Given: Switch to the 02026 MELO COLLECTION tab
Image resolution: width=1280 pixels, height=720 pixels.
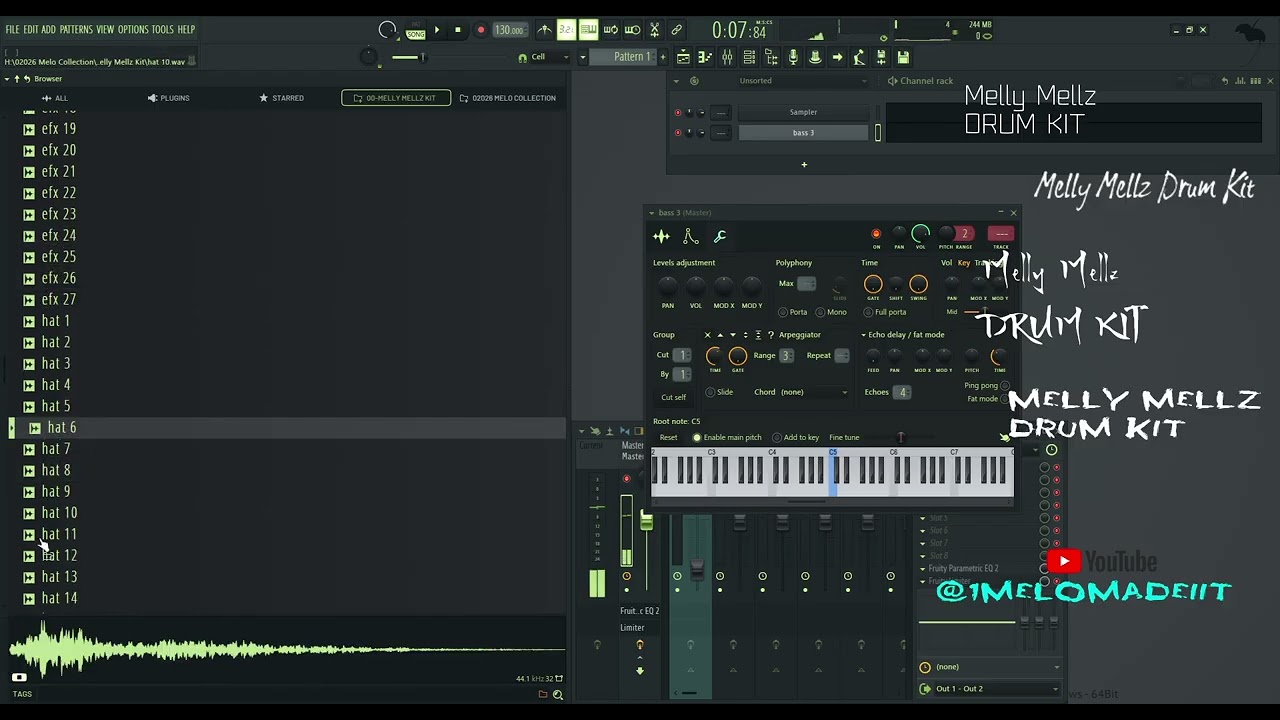Looking at the screenshot, I should click(x=507, y=98).
